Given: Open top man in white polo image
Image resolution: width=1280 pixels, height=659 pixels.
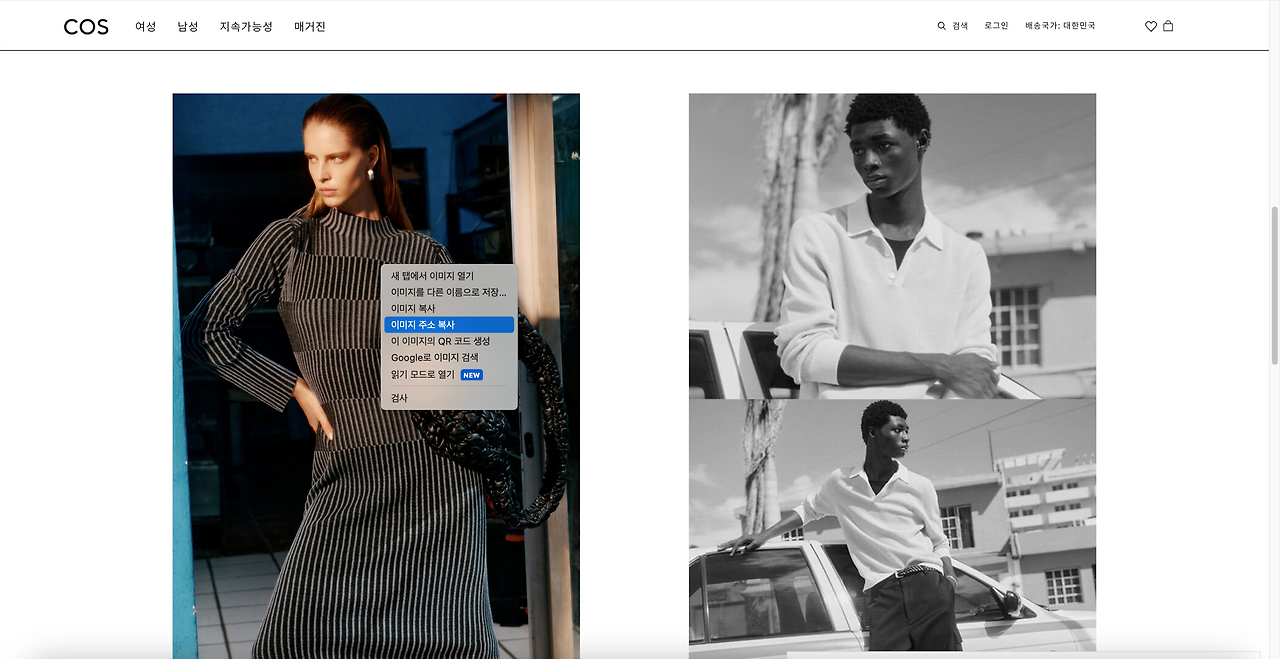Looking at the screenshot, I should (x=892, y=246).
